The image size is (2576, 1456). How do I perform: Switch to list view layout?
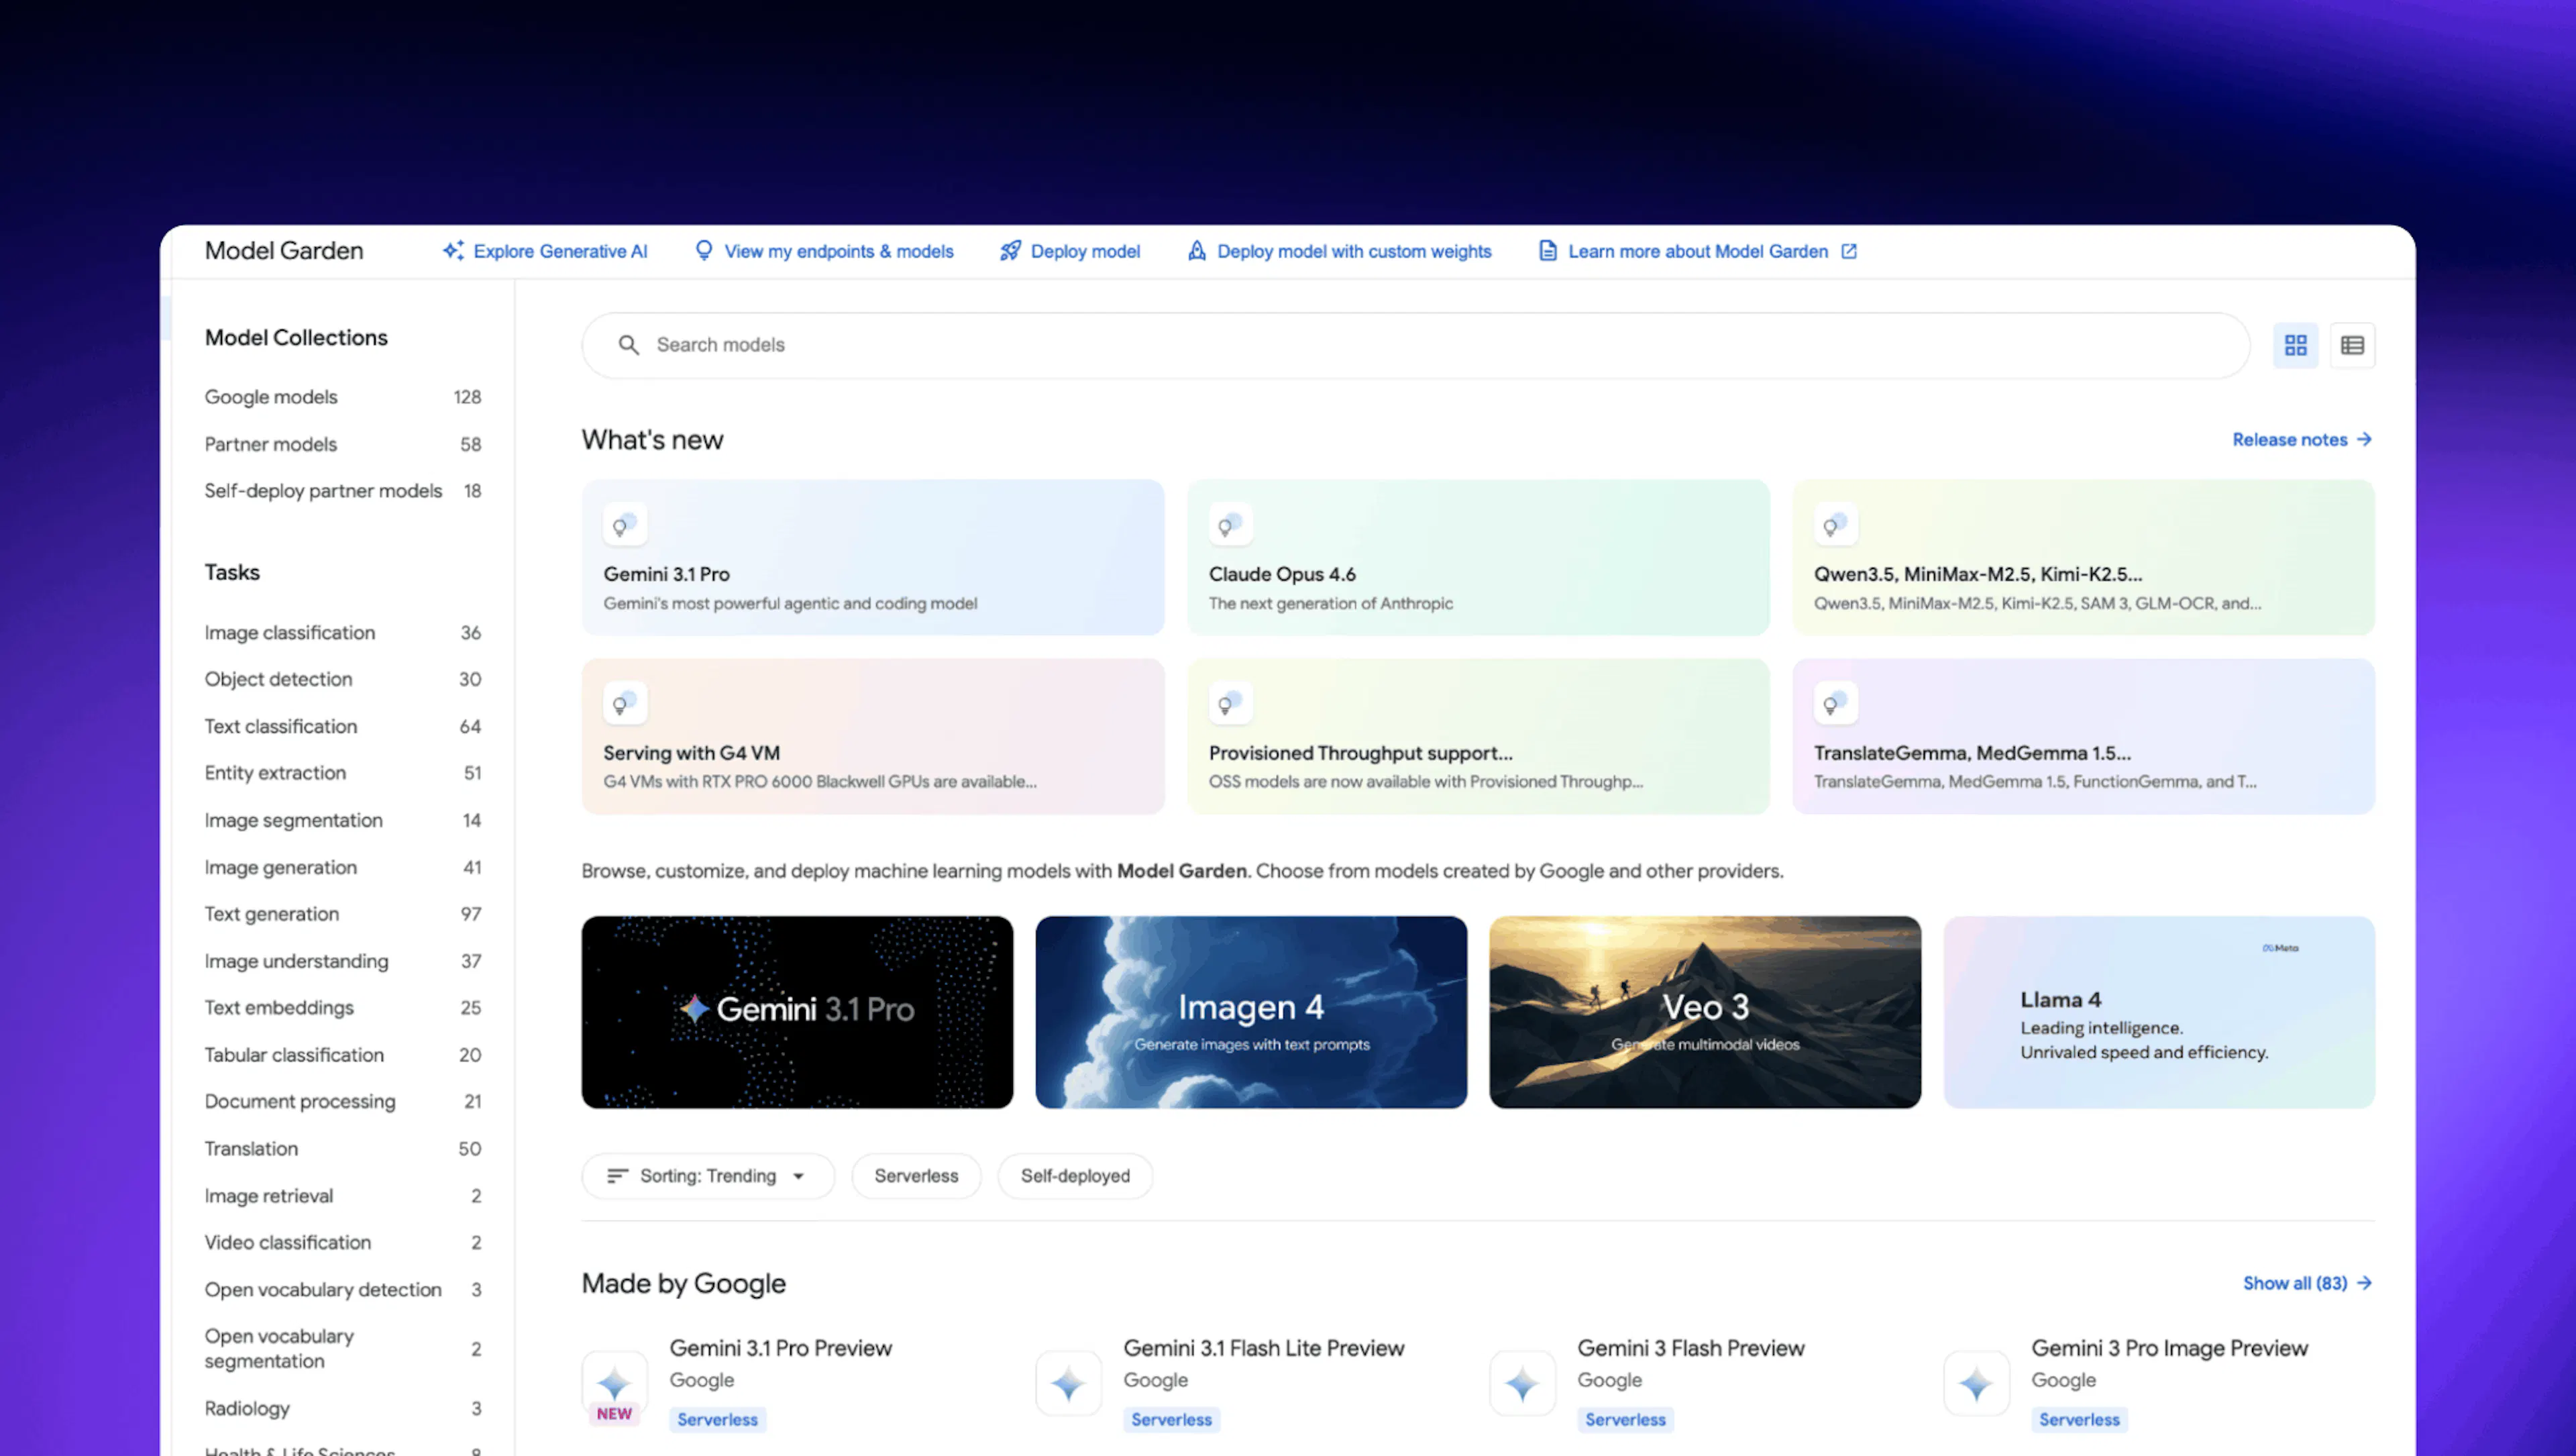pyautogui.click(x=2352, y=345)
